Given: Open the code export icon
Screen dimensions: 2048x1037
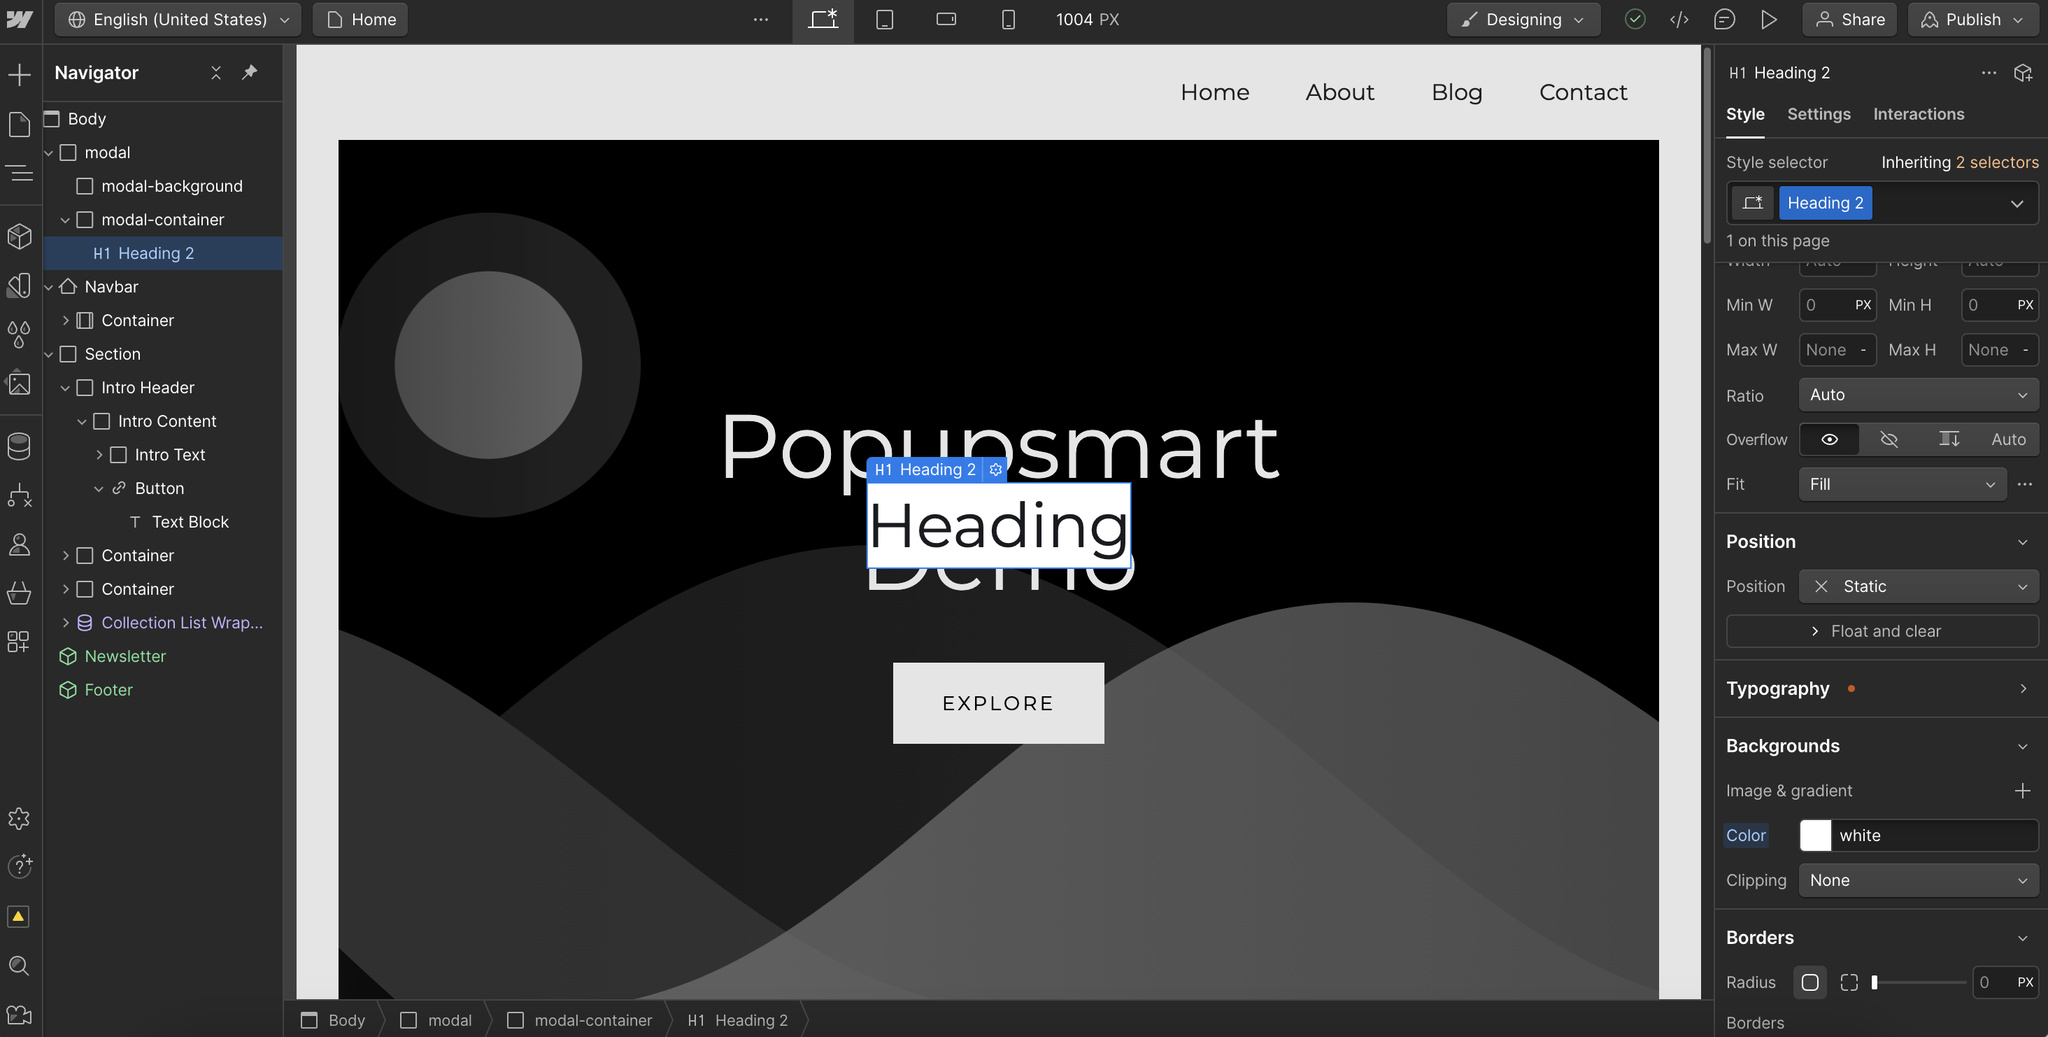Looking at the screenshot, I should [x=1680, y=20].
